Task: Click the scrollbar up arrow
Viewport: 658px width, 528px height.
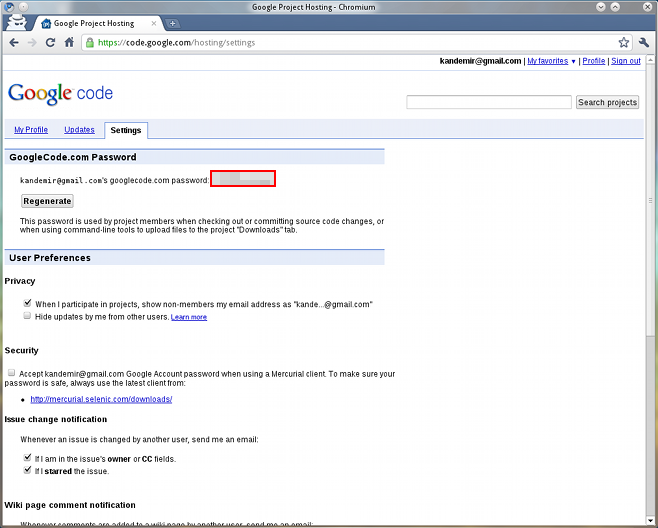Action: point(650,60)
